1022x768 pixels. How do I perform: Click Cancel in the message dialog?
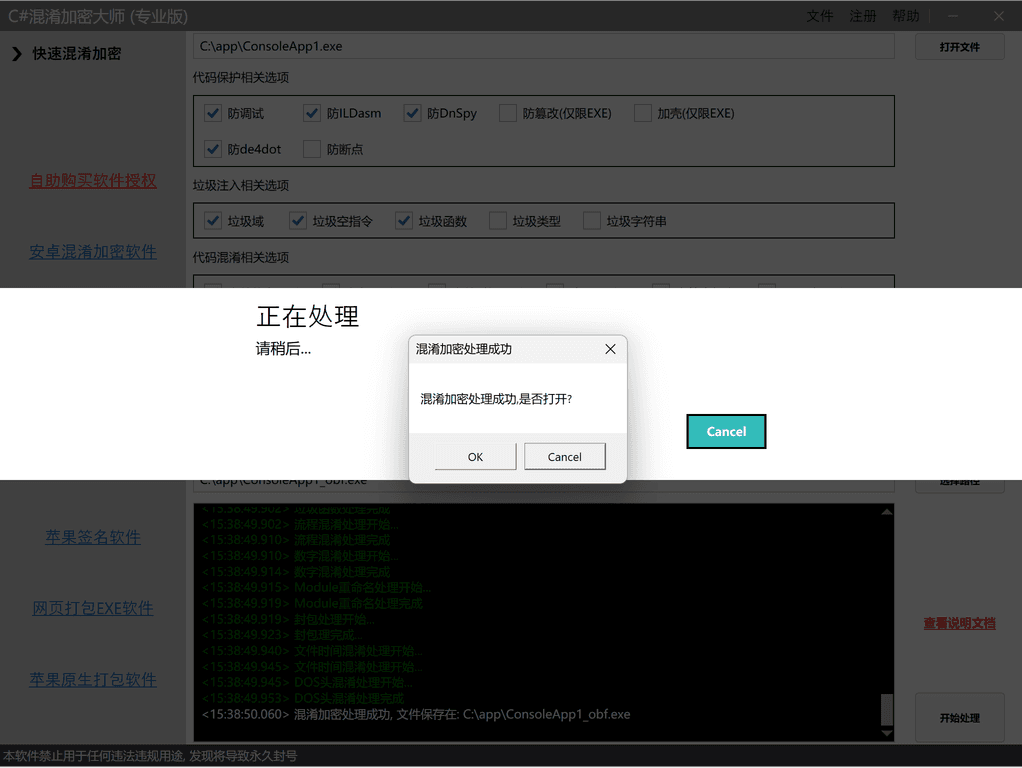click(x=564, y=457)
